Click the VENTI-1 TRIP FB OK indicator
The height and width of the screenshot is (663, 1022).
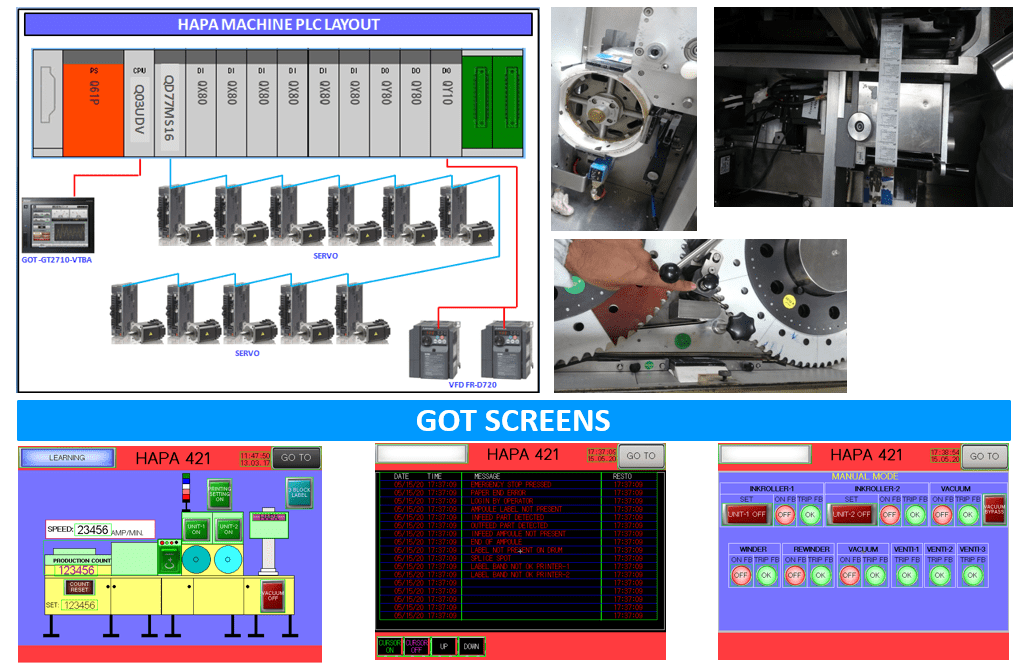pyautogui.click(x=907, y=575)
